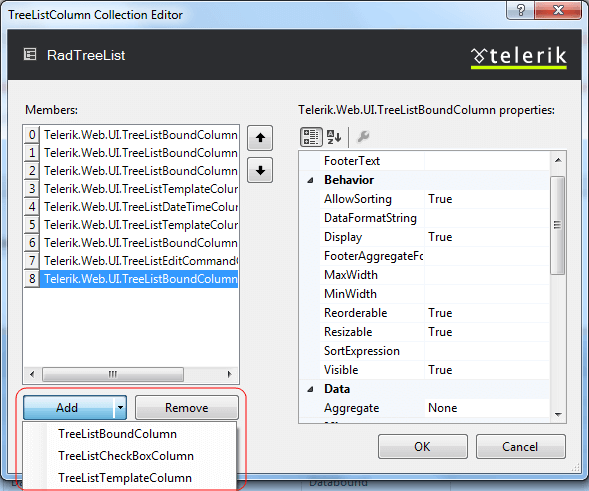Click the AllowSorting True value
The width and height of the screenshot is (589, 491).
487,199
